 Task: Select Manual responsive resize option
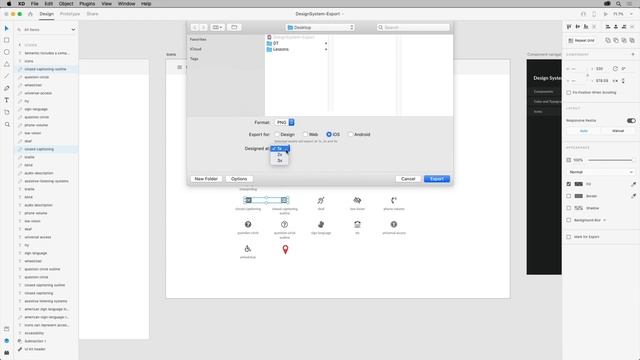click(618, 131)
